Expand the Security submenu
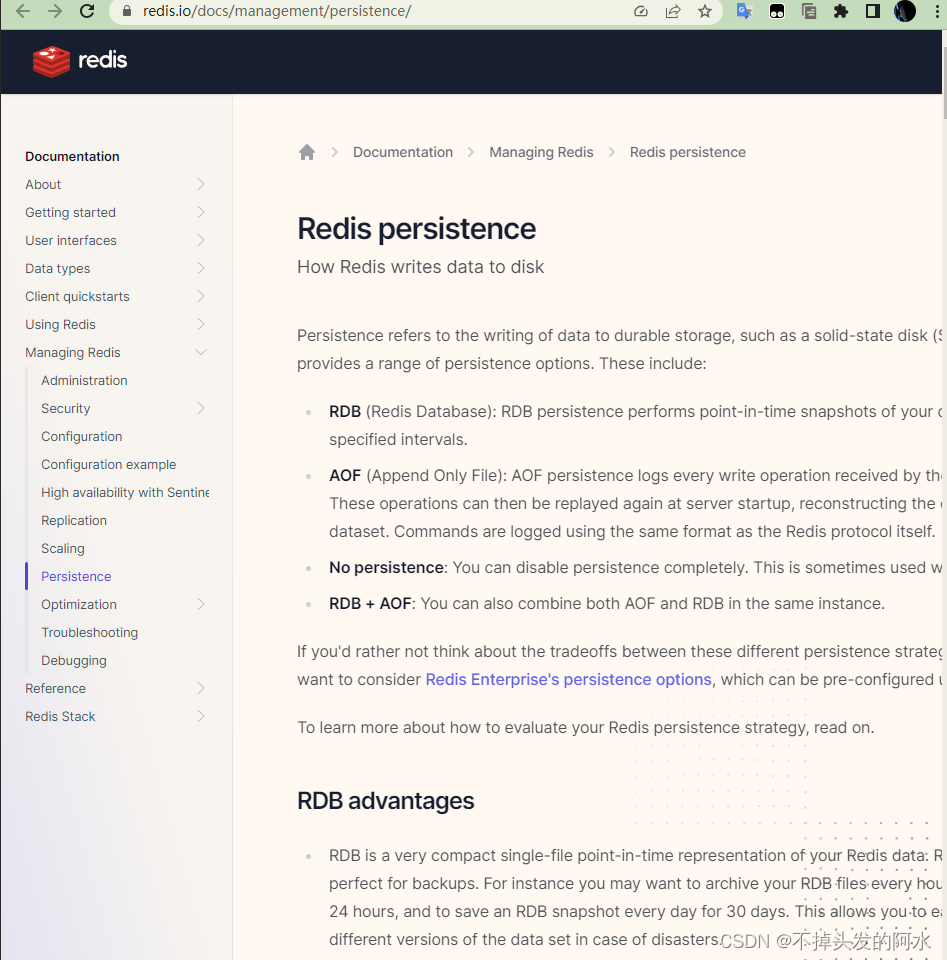The height and width of the screenshot is (960, 947). pos(203,408)
